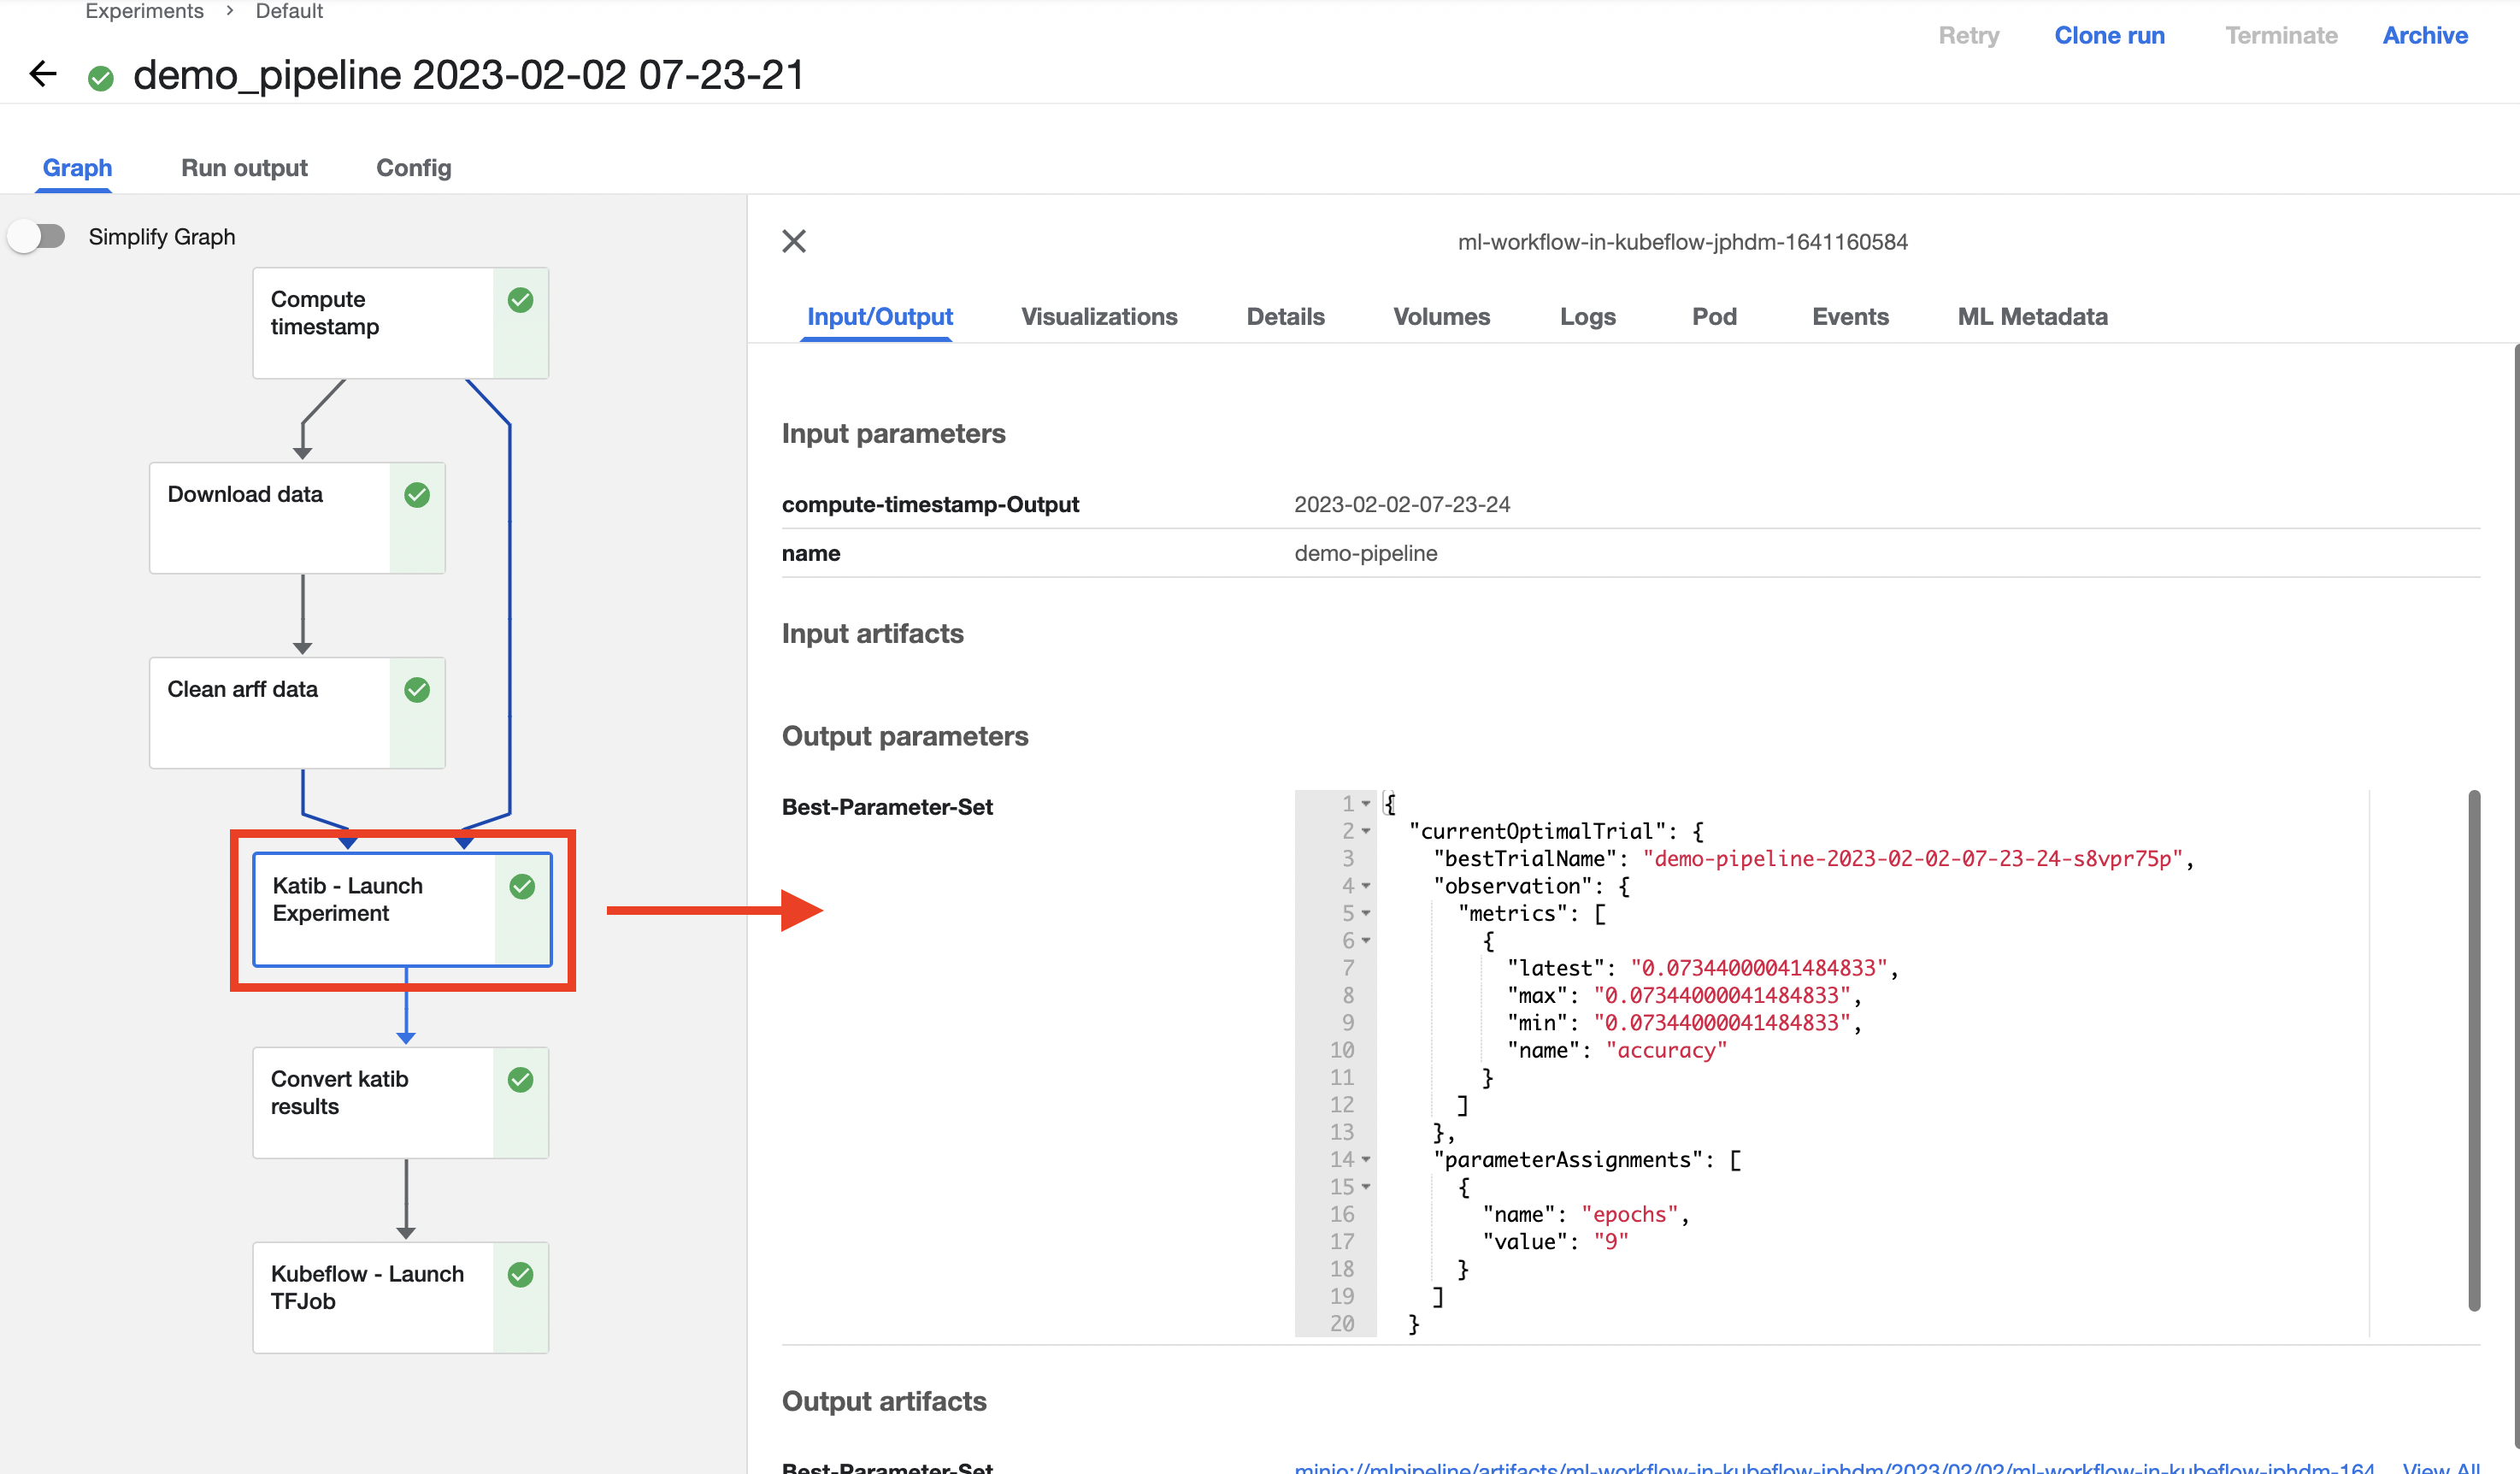Click green checkmark on Compute timestamp node
Viewport: 2520px width, 1474px height.
tap(520, 300)
